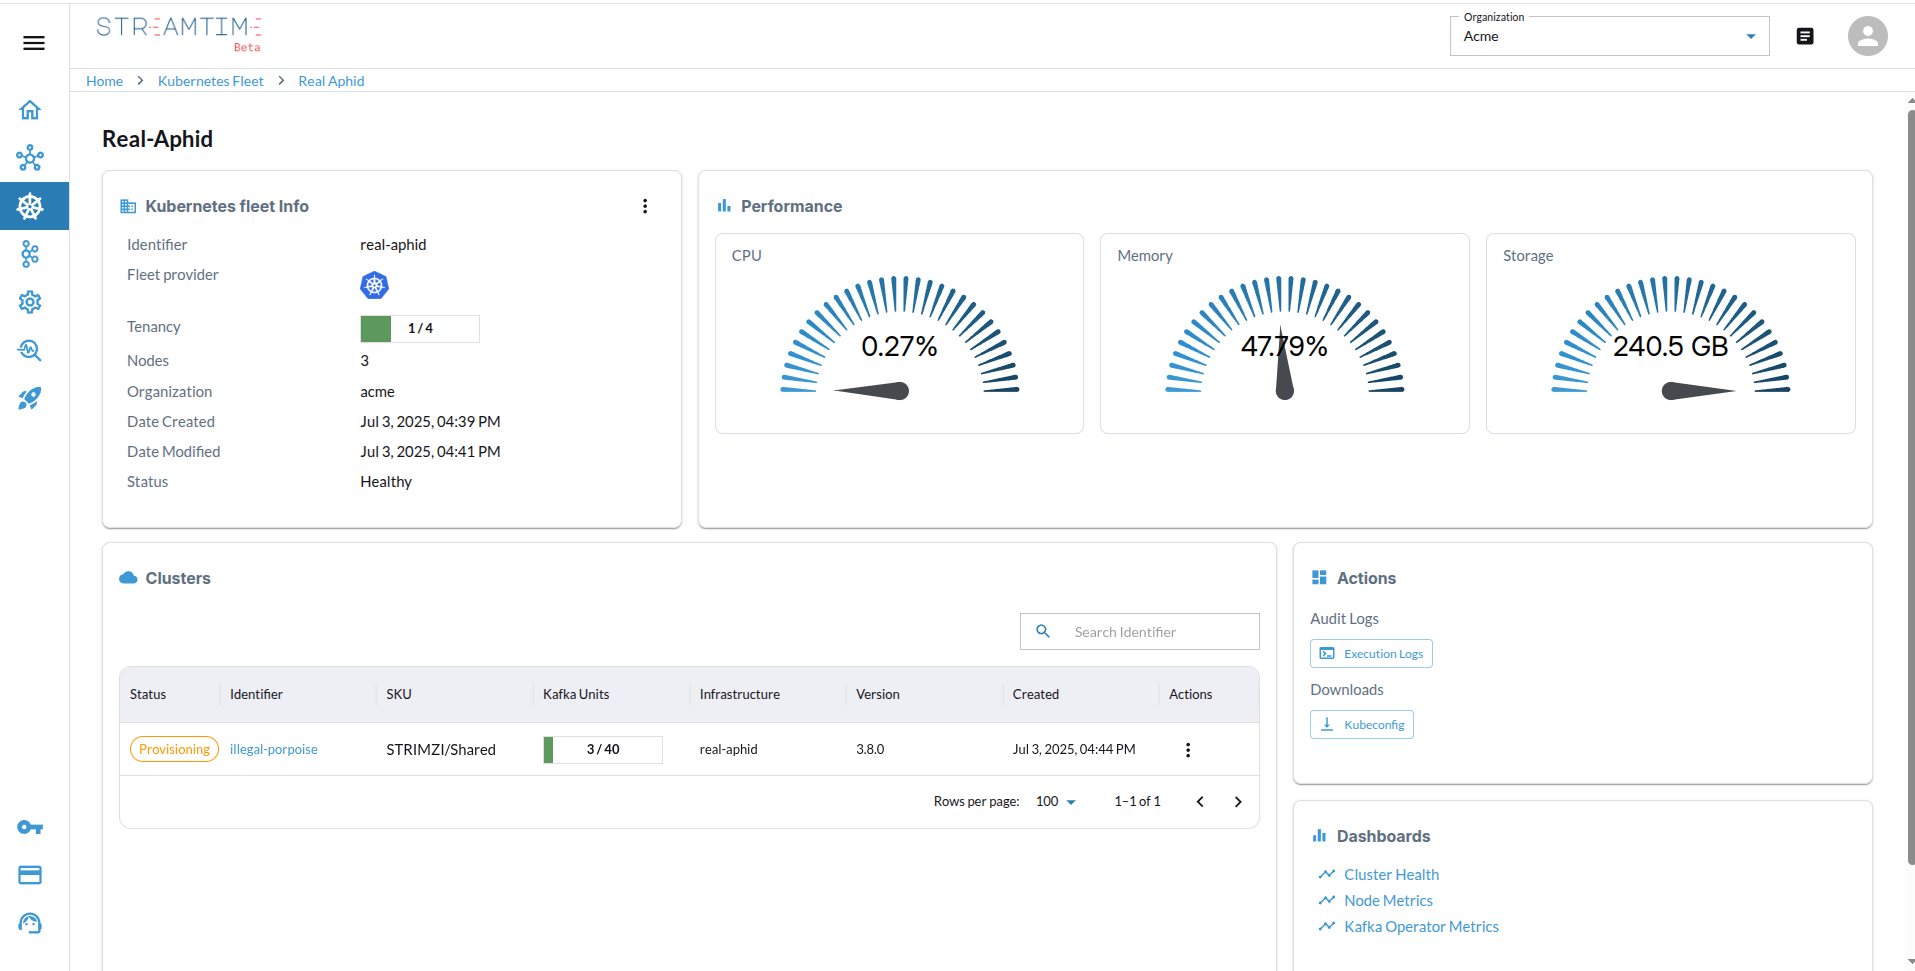Open Kubernetes fleet Info three-dot menu
The width and height of the screenshot is (1915, 971).
tap(645, 206)
